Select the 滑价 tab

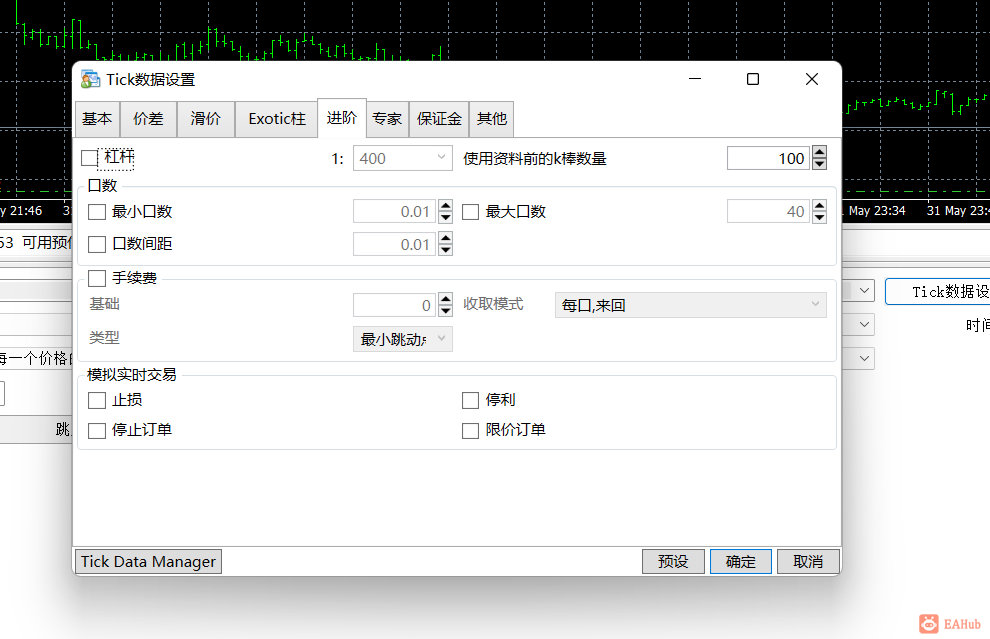pos(206,119)
